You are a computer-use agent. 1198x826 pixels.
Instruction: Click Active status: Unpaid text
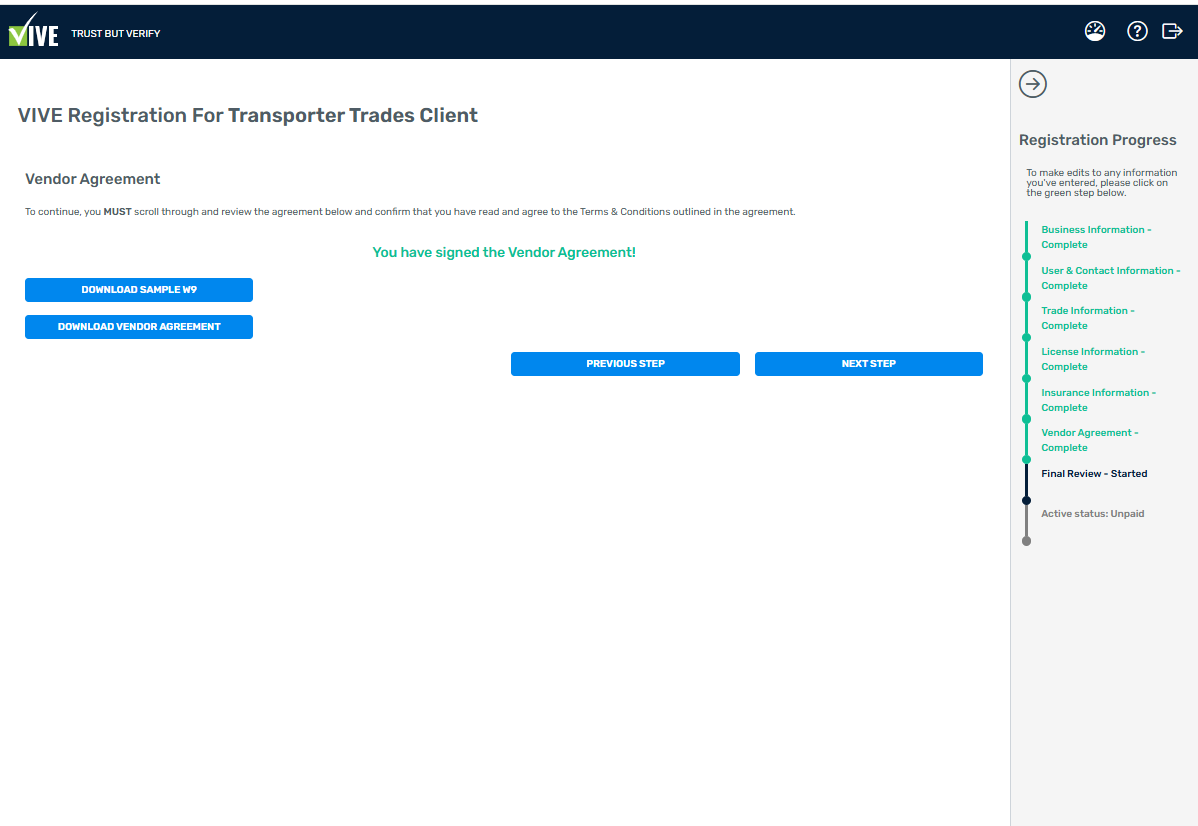click(1093, 513)
